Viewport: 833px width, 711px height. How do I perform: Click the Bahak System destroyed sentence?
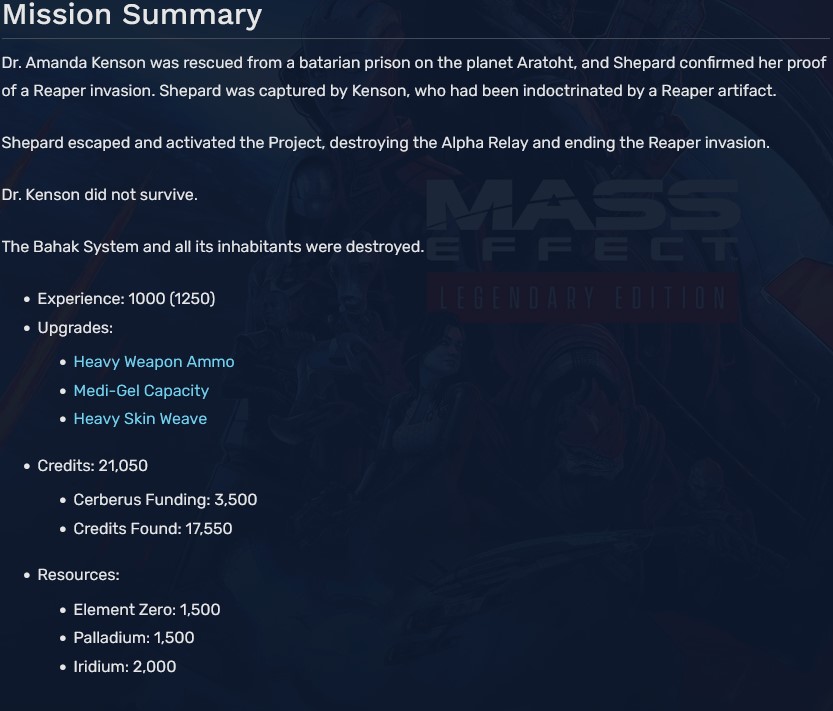click(212, 247)
